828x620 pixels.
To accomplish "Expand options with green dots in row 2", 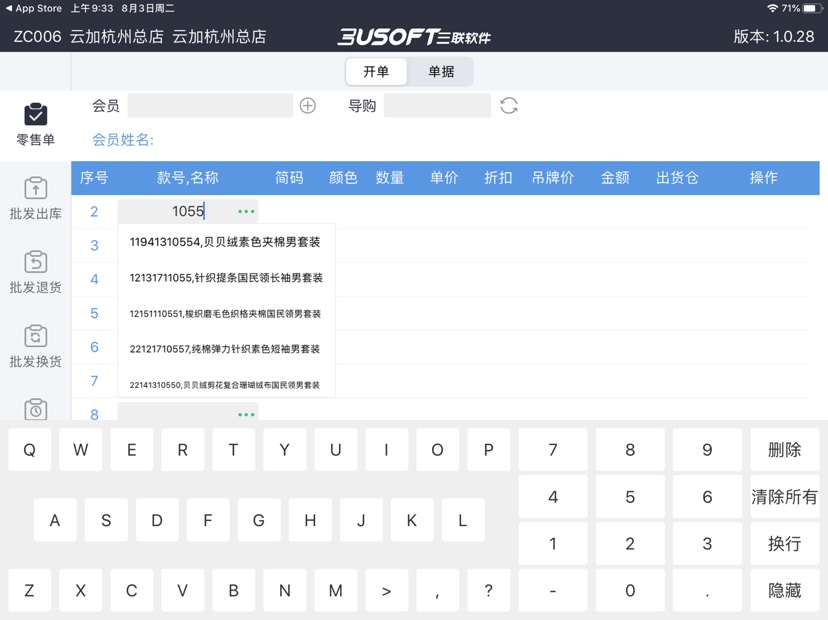I will point(246,211).
